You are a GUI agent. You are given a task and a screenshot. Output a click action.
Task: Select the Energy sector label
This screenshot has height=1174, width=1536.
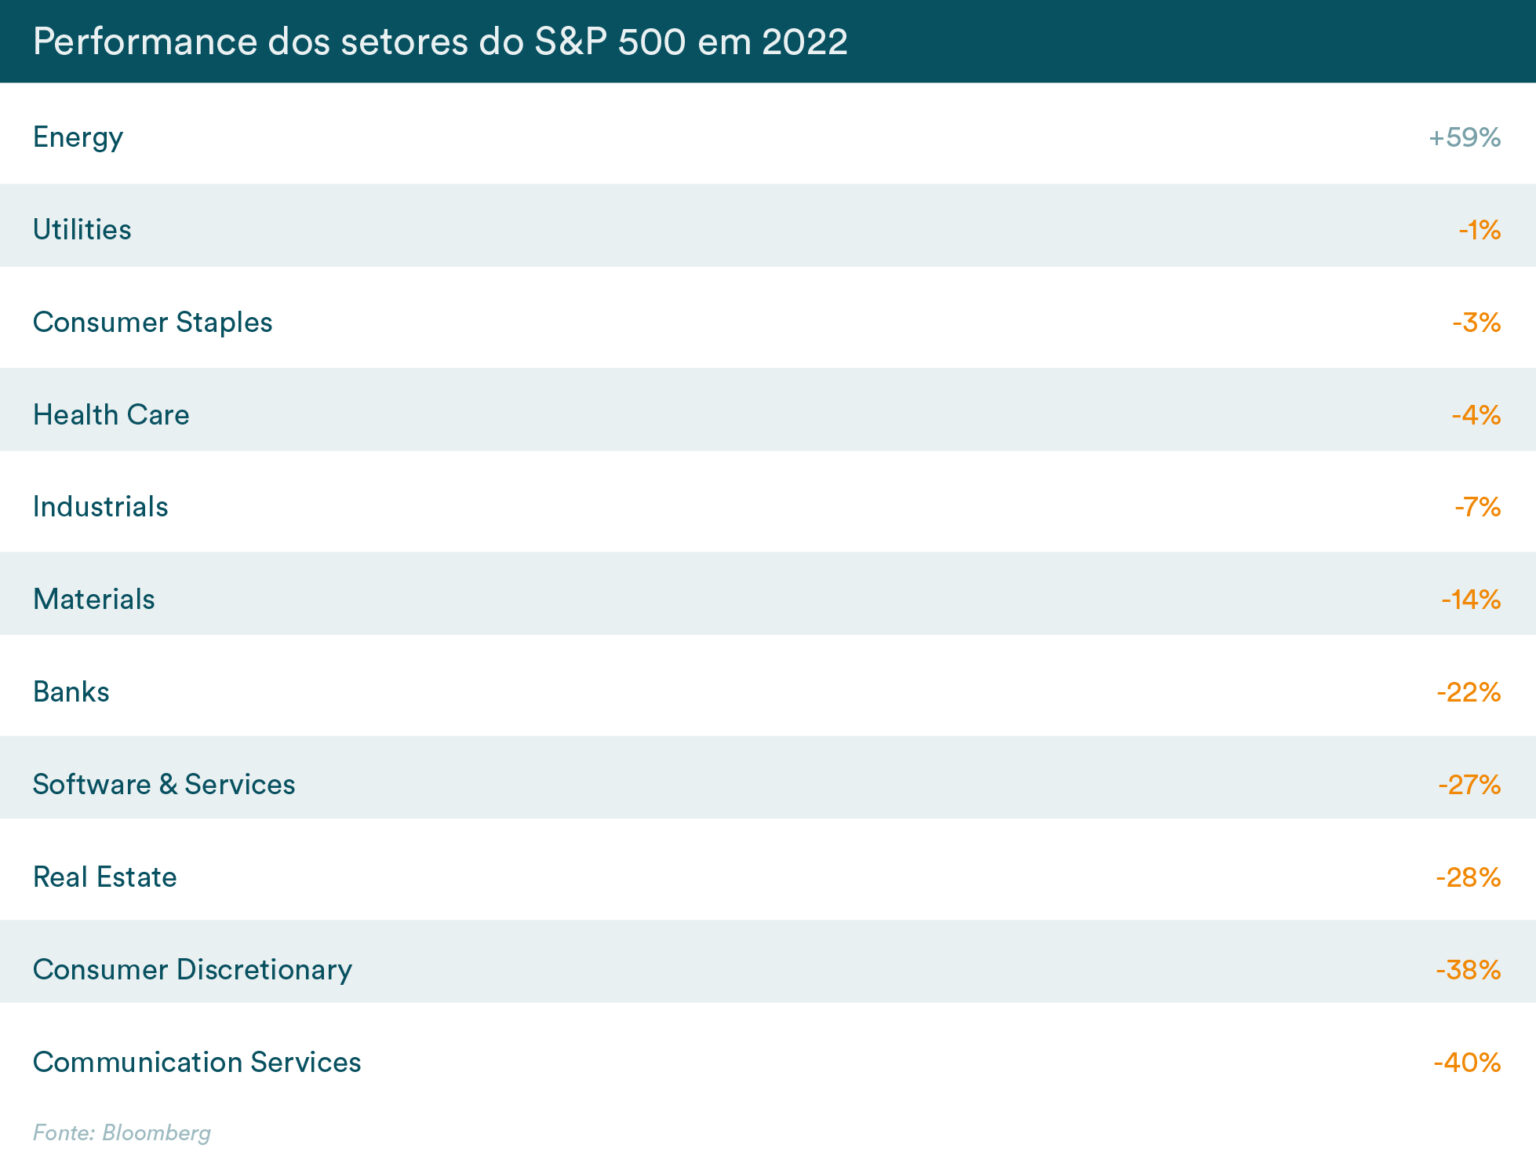[78, 137]
